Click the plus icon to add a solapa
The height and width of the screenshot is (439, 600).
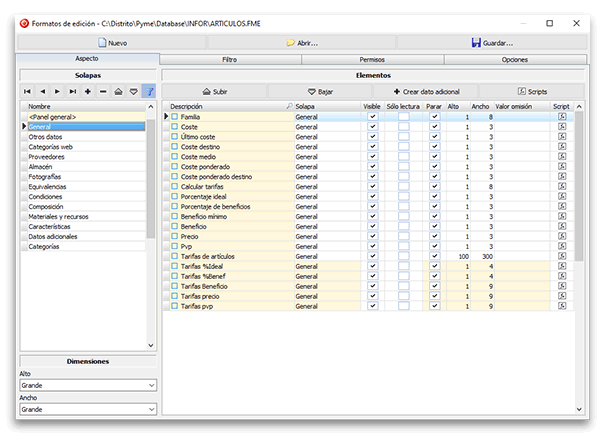[88, 91]
